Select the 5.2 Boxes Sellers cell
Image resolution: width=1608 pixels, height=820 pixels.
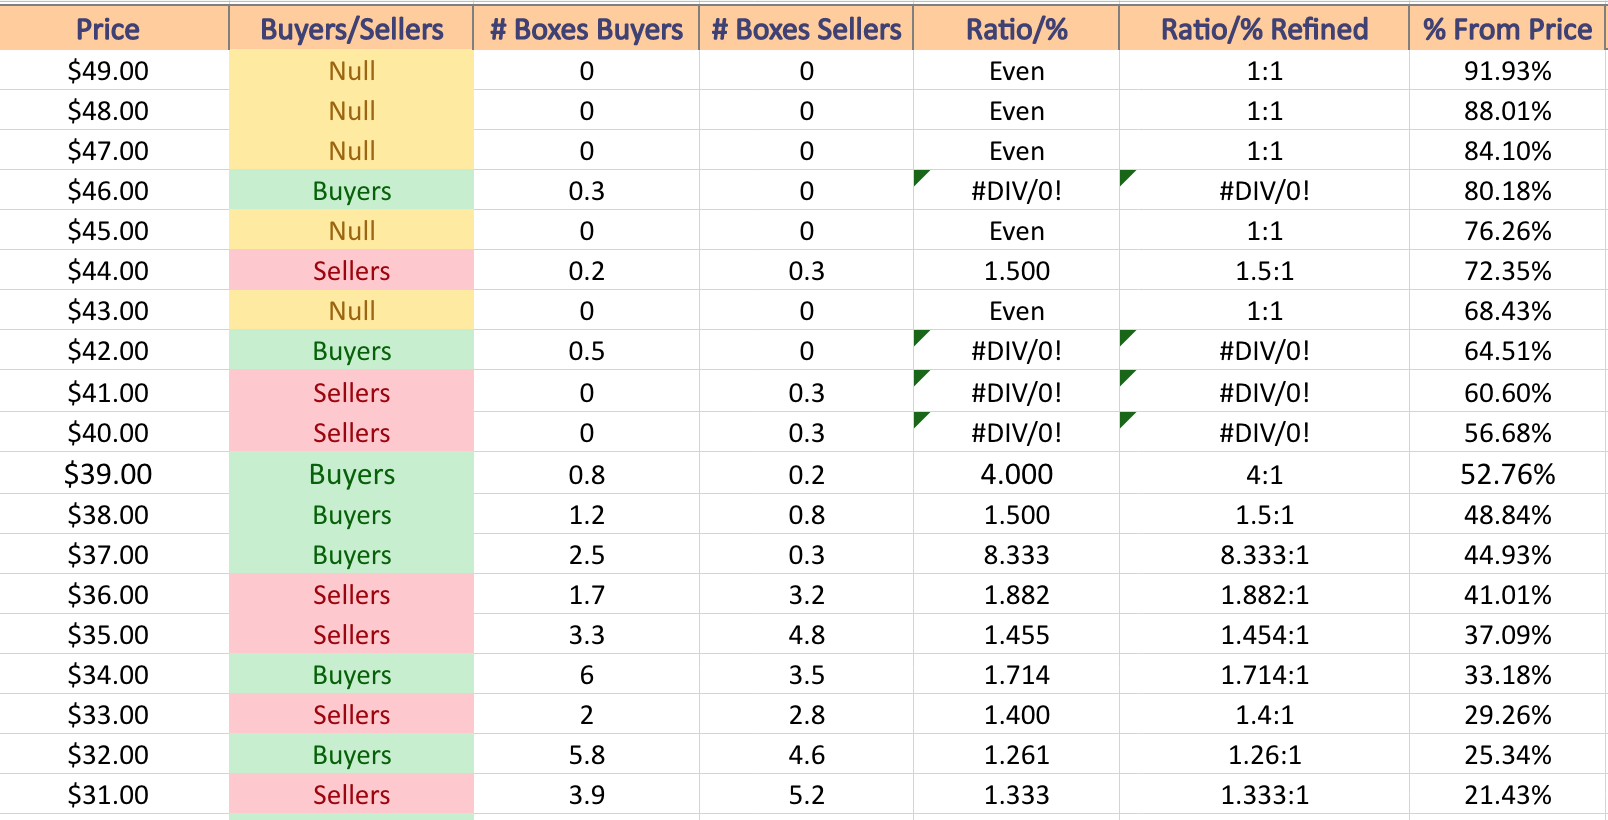coord(806,794)
